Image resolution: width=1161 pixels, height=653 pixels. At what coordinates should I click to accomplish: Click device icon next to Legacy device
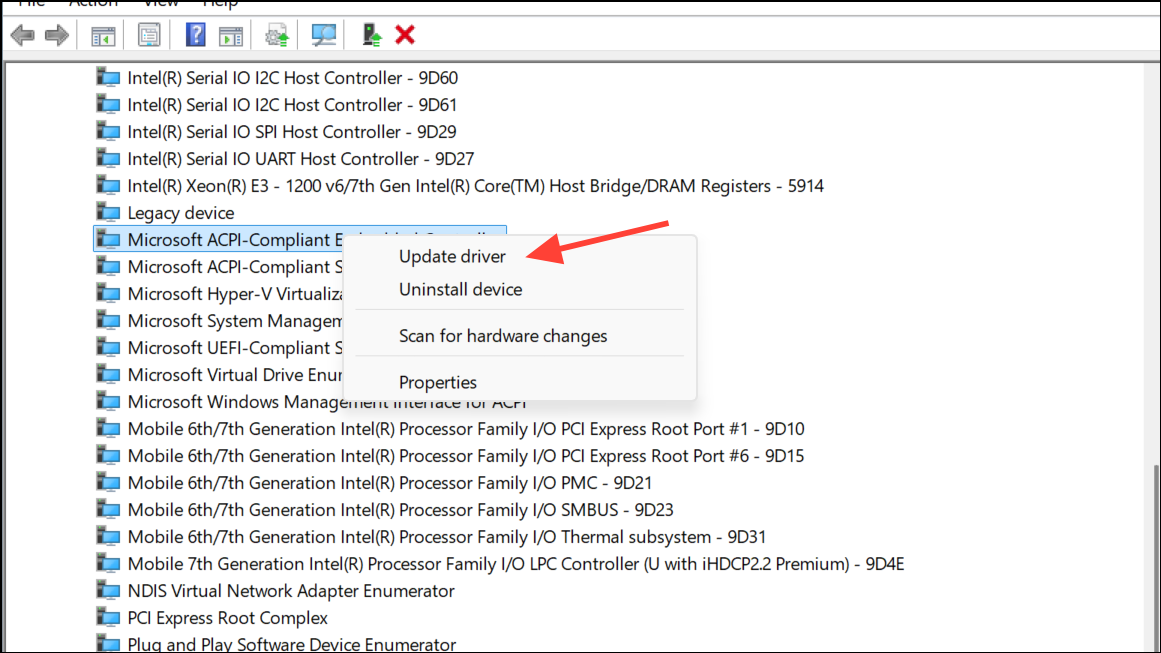(x=108, y=212)
